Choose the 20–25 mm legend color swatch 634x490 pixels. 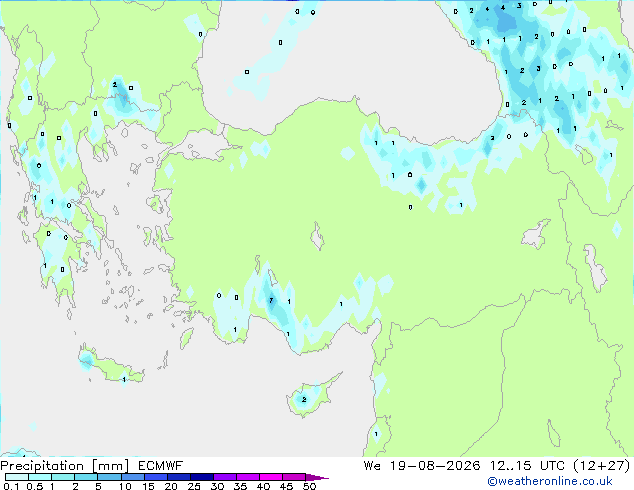point(178,477)
